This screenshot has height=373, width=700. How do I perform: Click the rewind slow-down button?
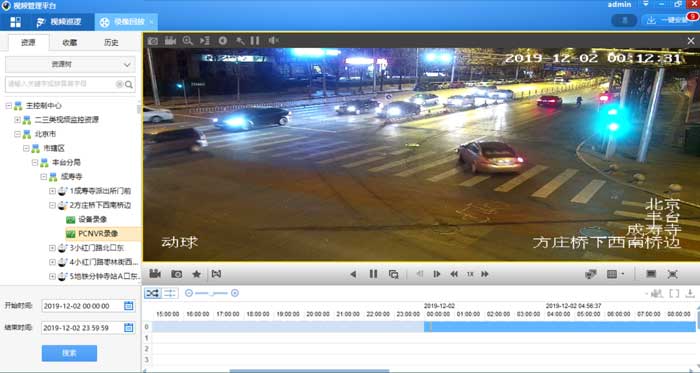(454, 274)
